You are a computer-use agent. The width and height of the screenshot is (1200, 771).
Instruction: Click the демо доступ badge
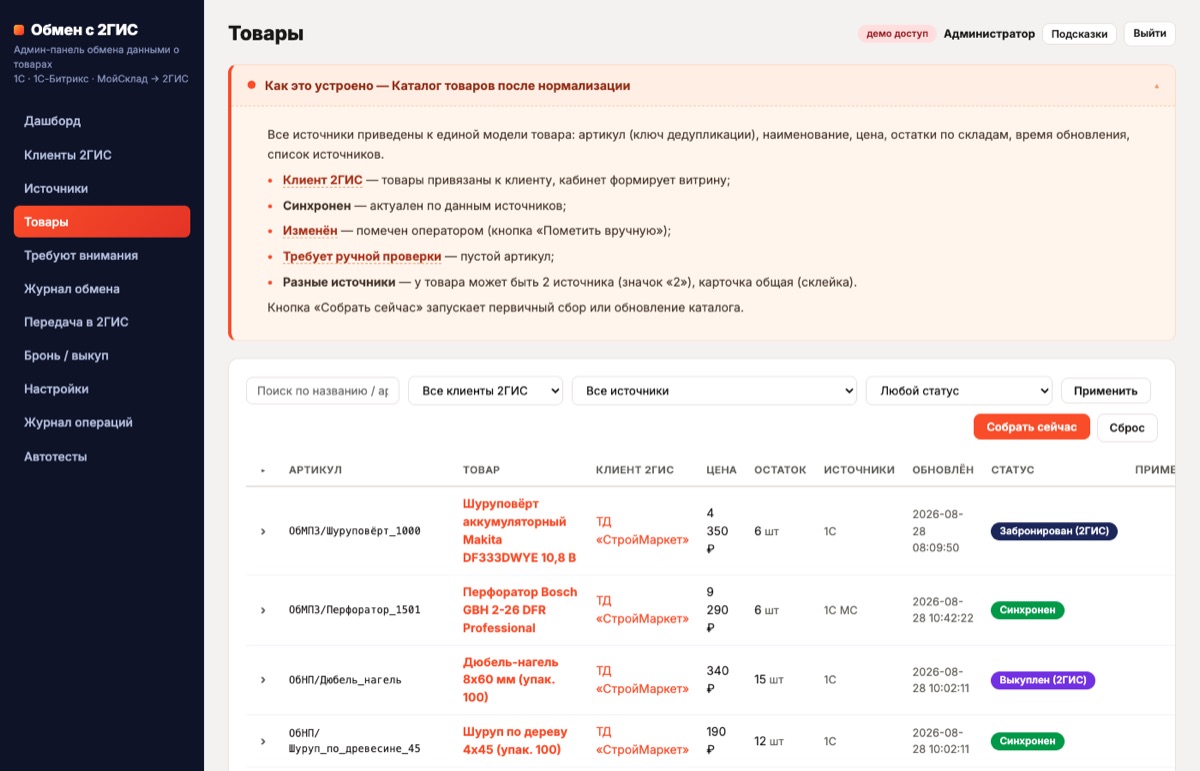point(897,34)
